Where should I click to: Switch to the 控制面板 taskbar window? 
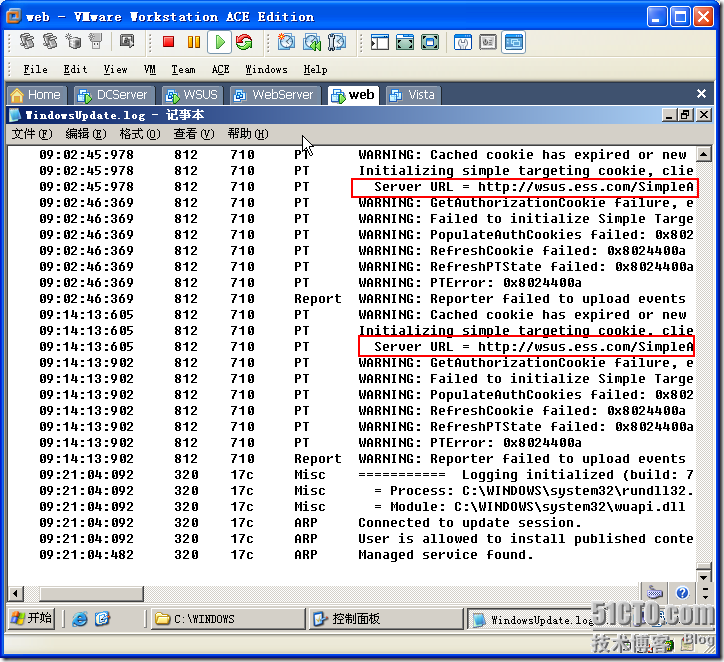(x=386, y=619)
